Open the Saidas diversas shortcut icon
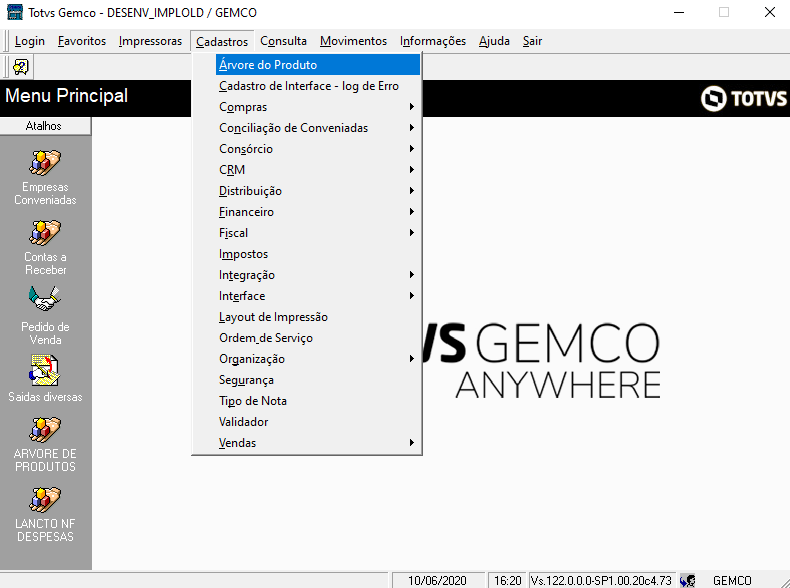This screenshot has width=790, height=588. (45, 371)
